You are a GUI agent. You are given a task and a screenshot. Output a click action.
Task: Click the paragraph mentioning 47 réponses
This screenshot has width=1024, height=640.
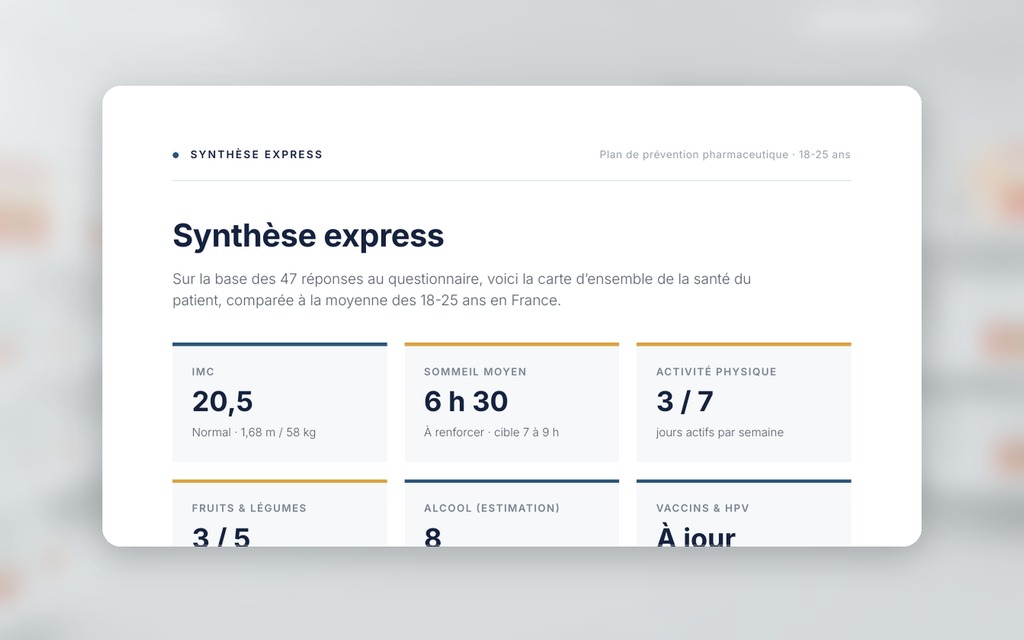point(462,289)
